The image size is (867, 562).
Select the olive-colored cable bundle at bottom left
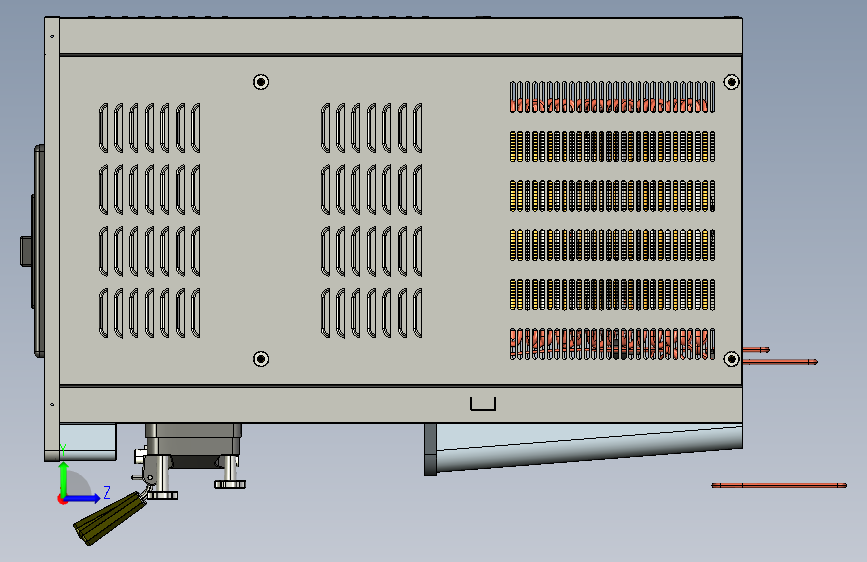click(109, 519)
